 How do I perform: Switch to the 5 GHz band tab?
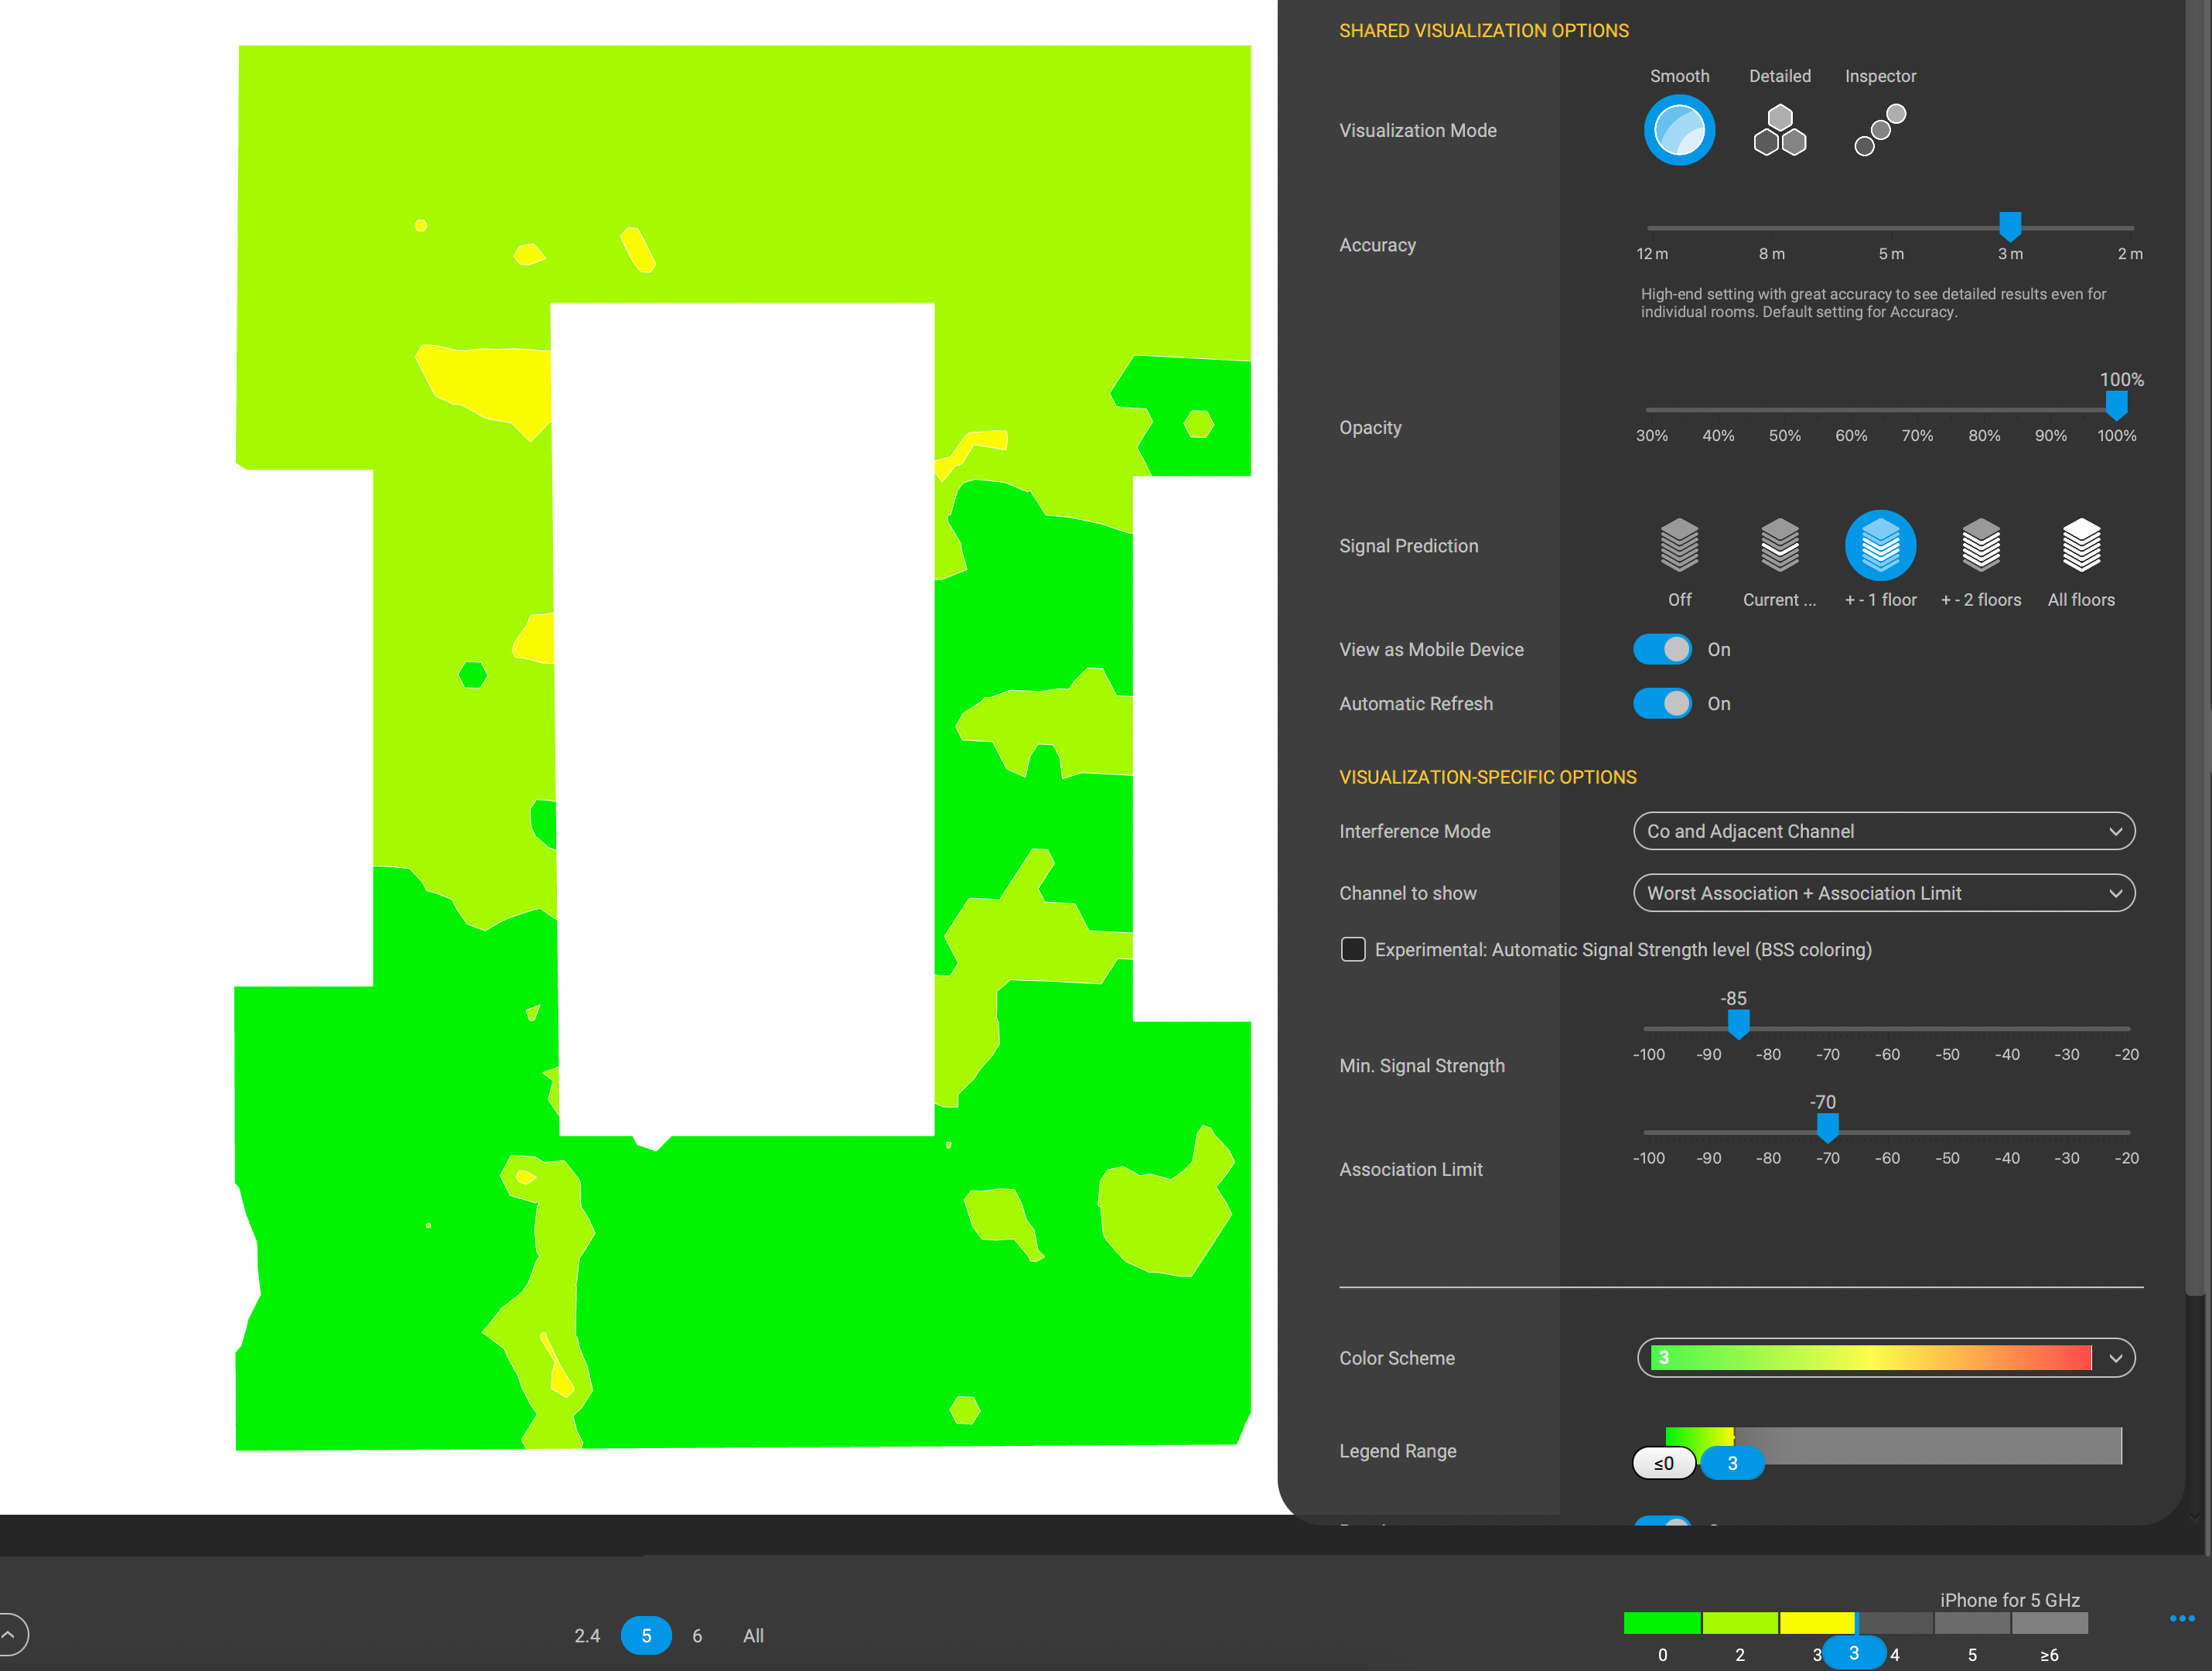point(646,1636)
